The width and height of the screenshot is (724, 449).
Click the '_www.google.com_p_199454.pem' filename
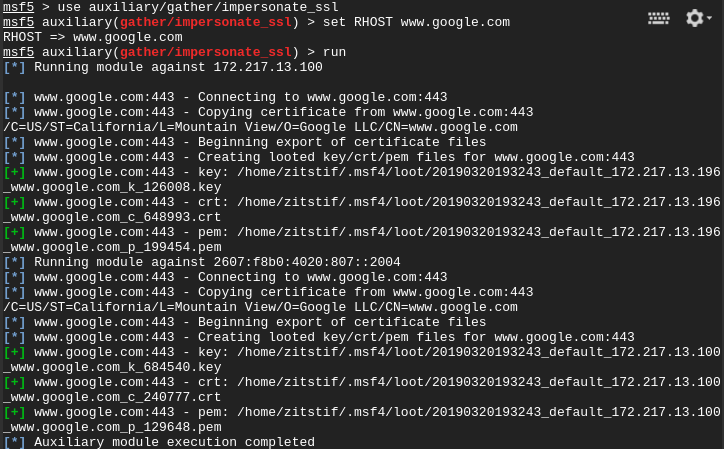[x=112, y=247]
